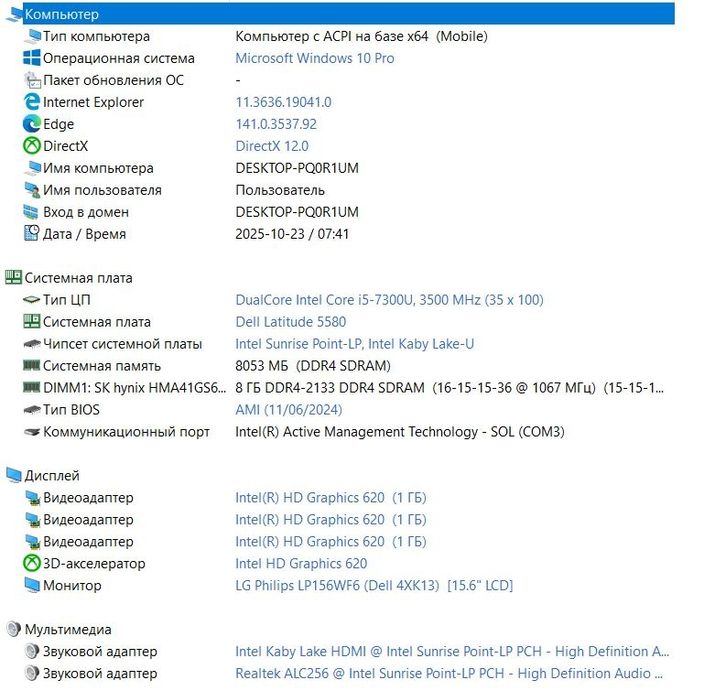Click the Windows logo next to Операционная система

point(32,58)
